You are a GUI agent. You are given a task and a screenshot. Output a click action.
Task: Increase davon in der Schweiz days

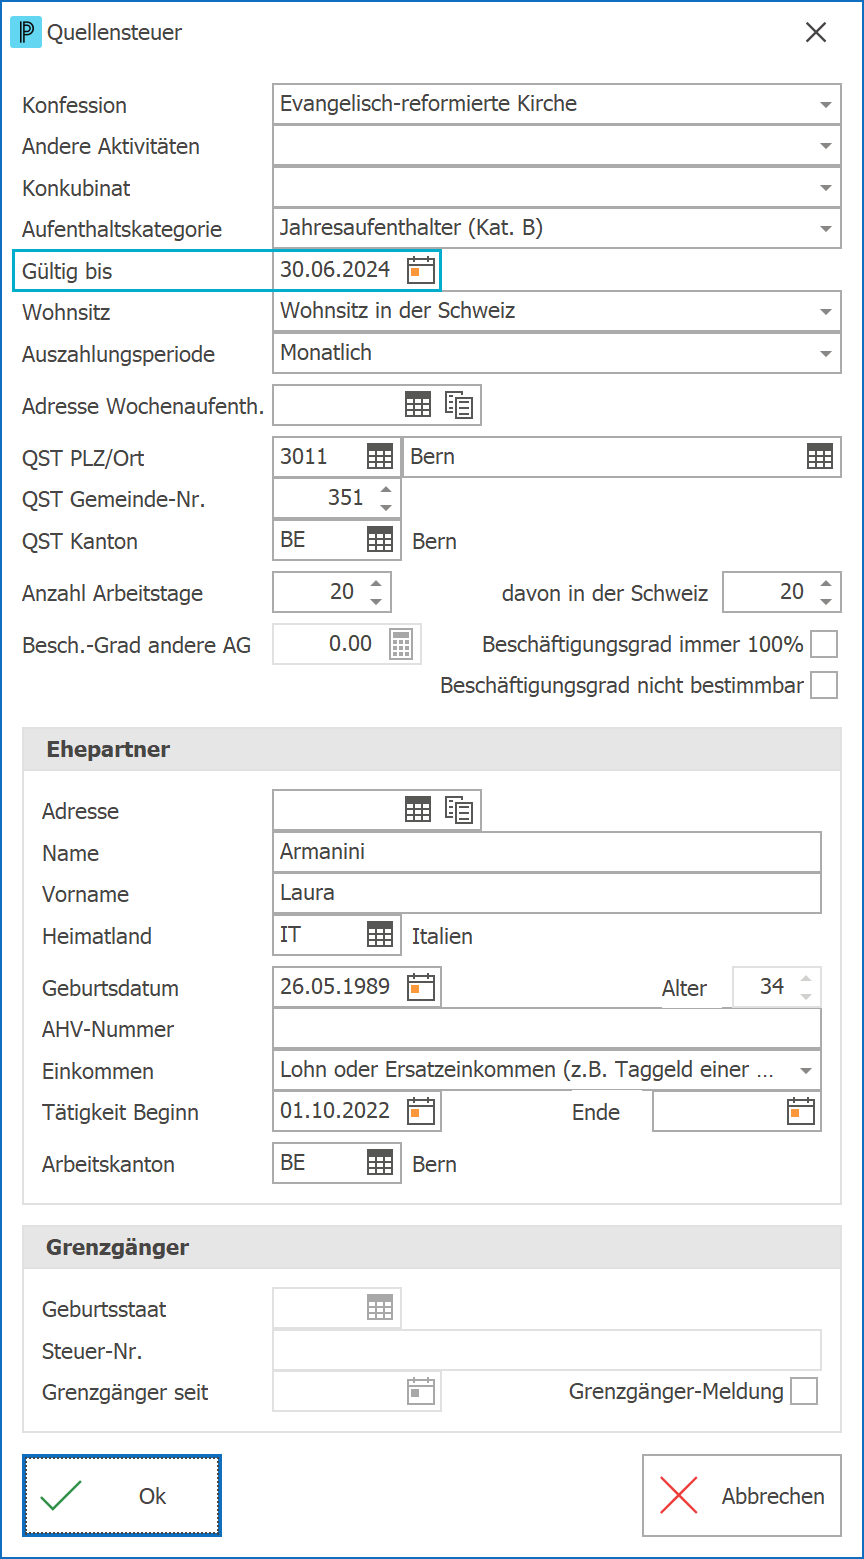coord(826,584)
